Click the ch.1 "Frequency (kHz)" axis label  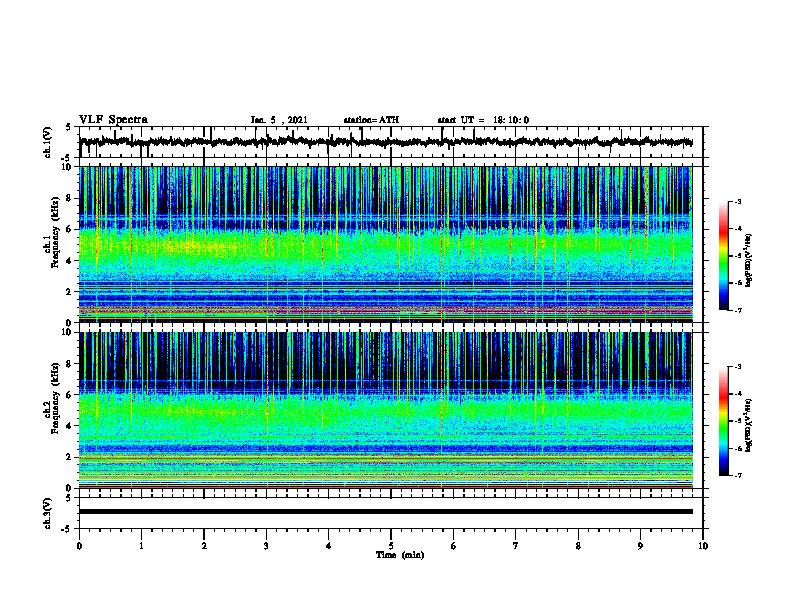pos(55,233)
